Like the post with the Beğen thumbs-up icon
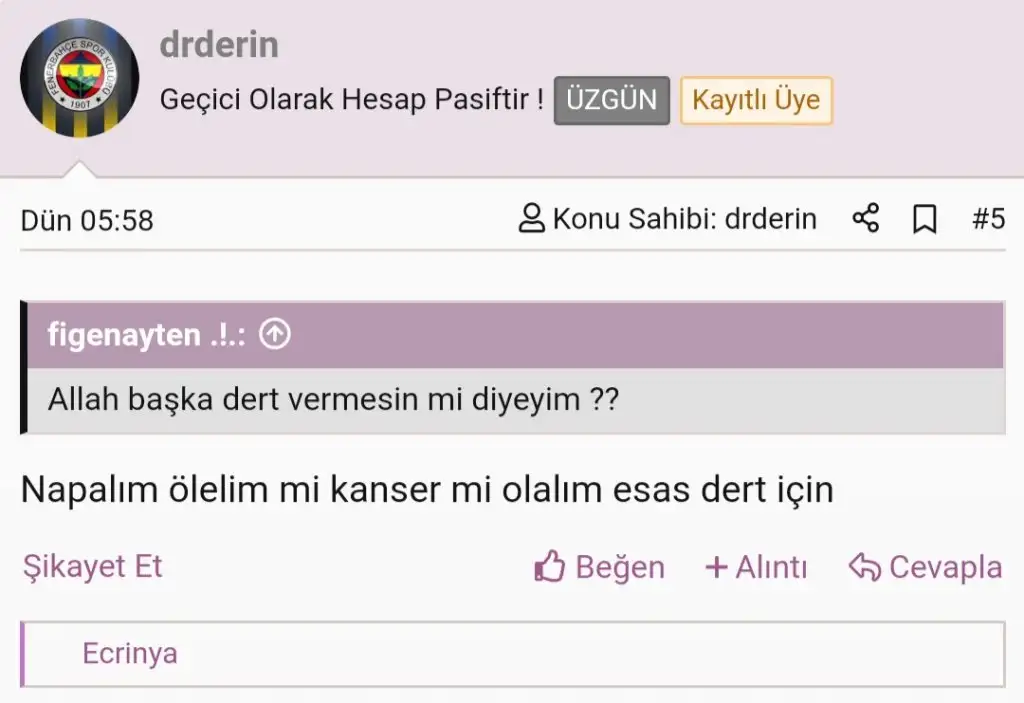This screenshot has width=1024, height=703. coord(551,568)
